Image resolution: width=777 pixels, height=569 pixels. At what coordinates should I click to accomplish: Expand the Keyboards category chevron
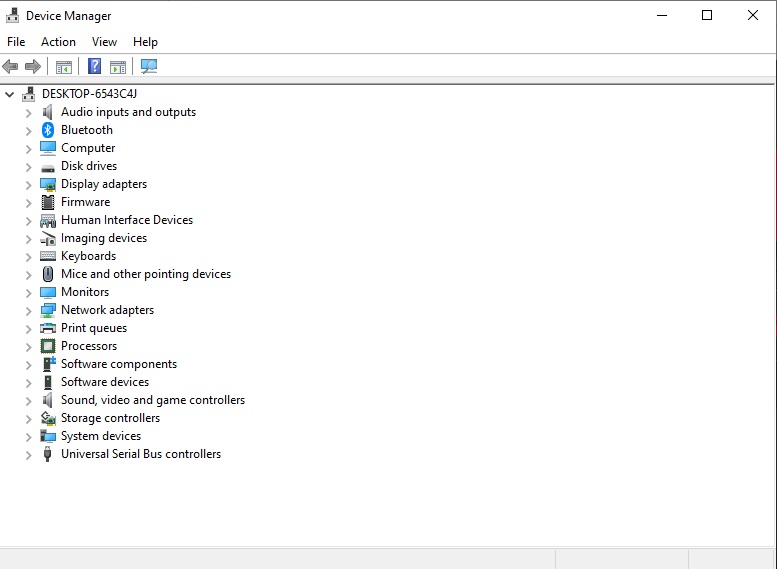(x=29, y=257)
